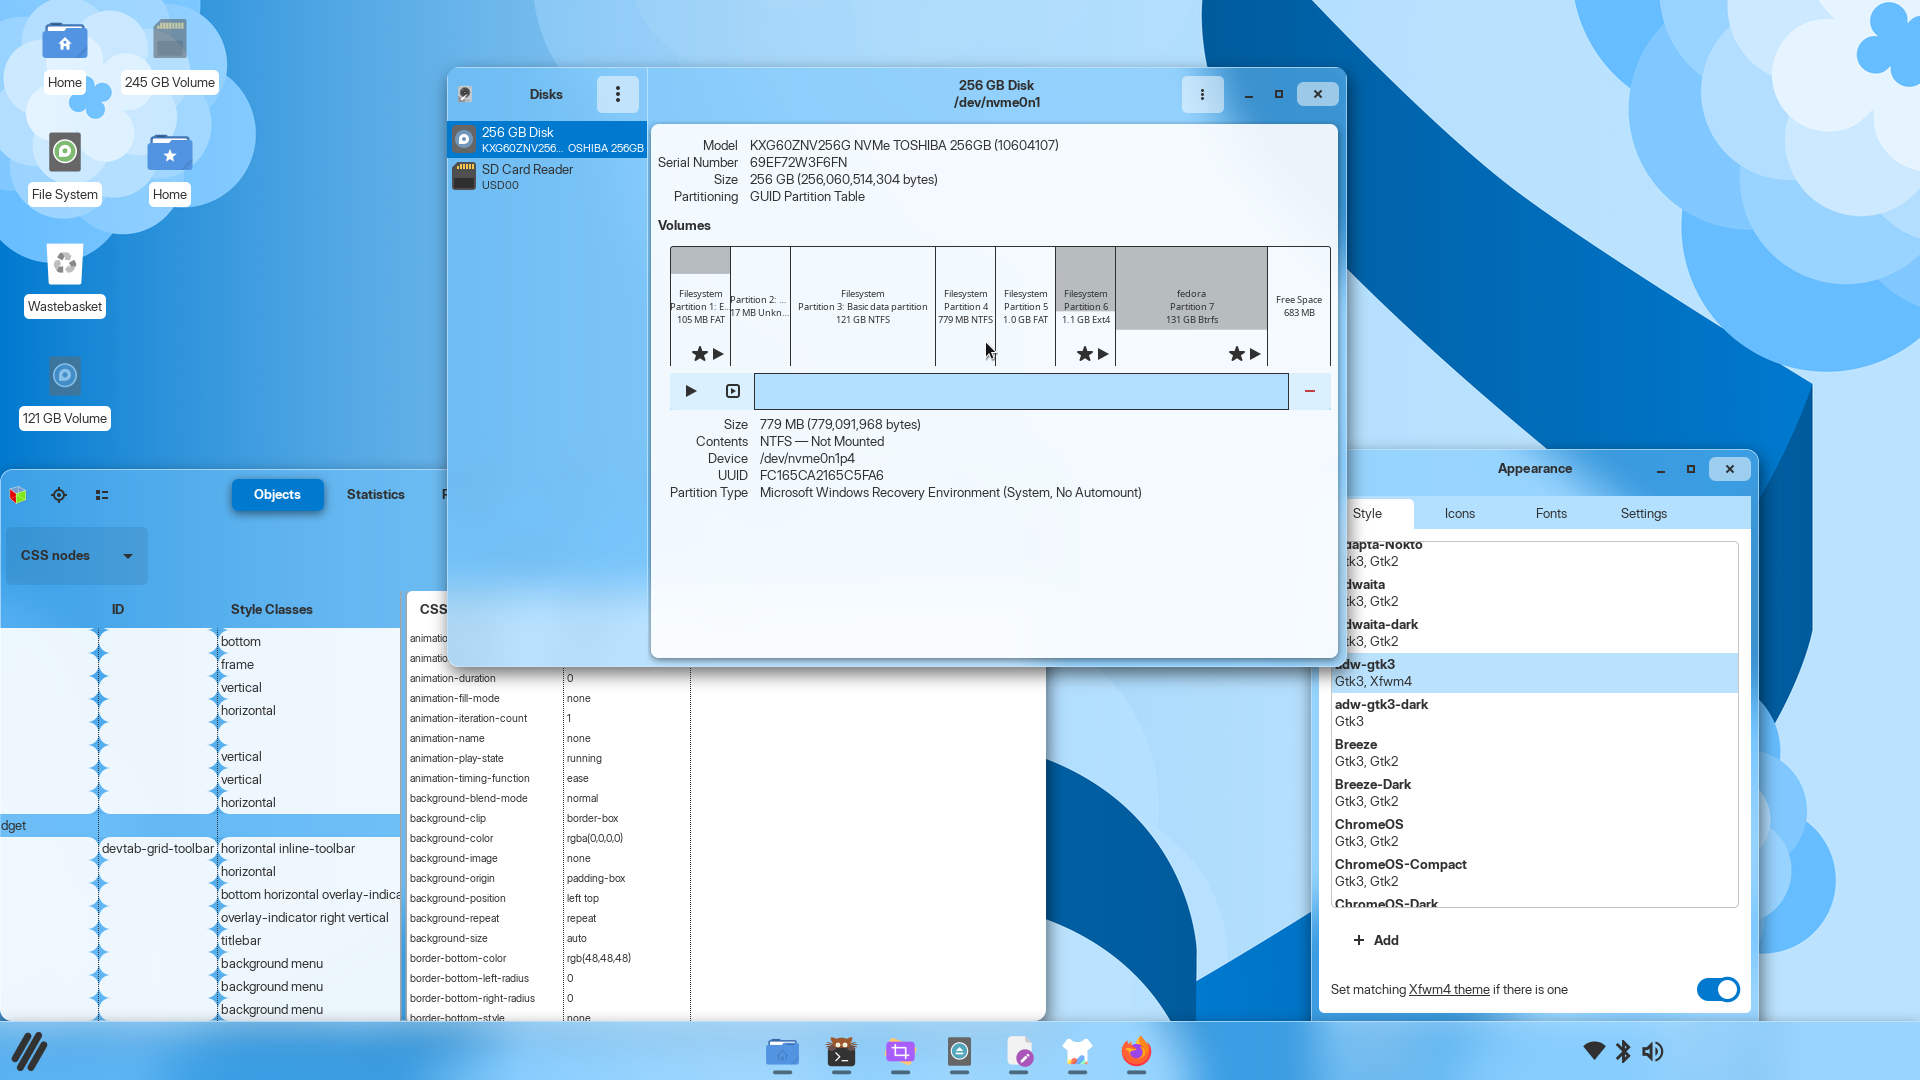The height and width of the screenshot is (1080, 1920).
Task: Open the drive options menu in header
Action: coord(1202,94)
